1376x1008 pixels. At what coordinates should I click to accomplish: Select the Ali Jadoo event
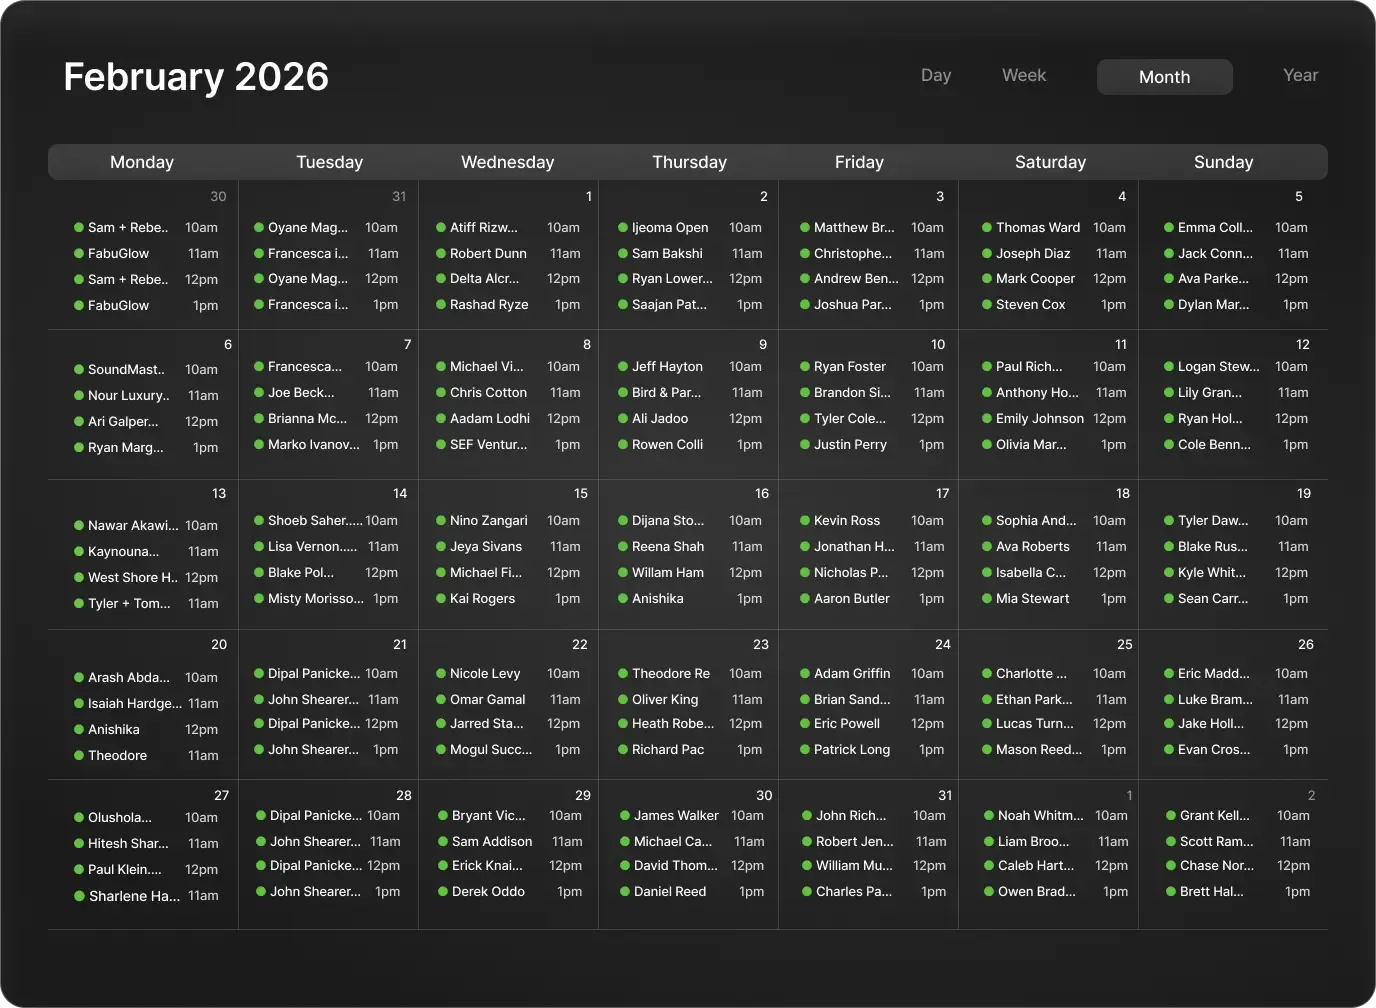click(689, 419)
